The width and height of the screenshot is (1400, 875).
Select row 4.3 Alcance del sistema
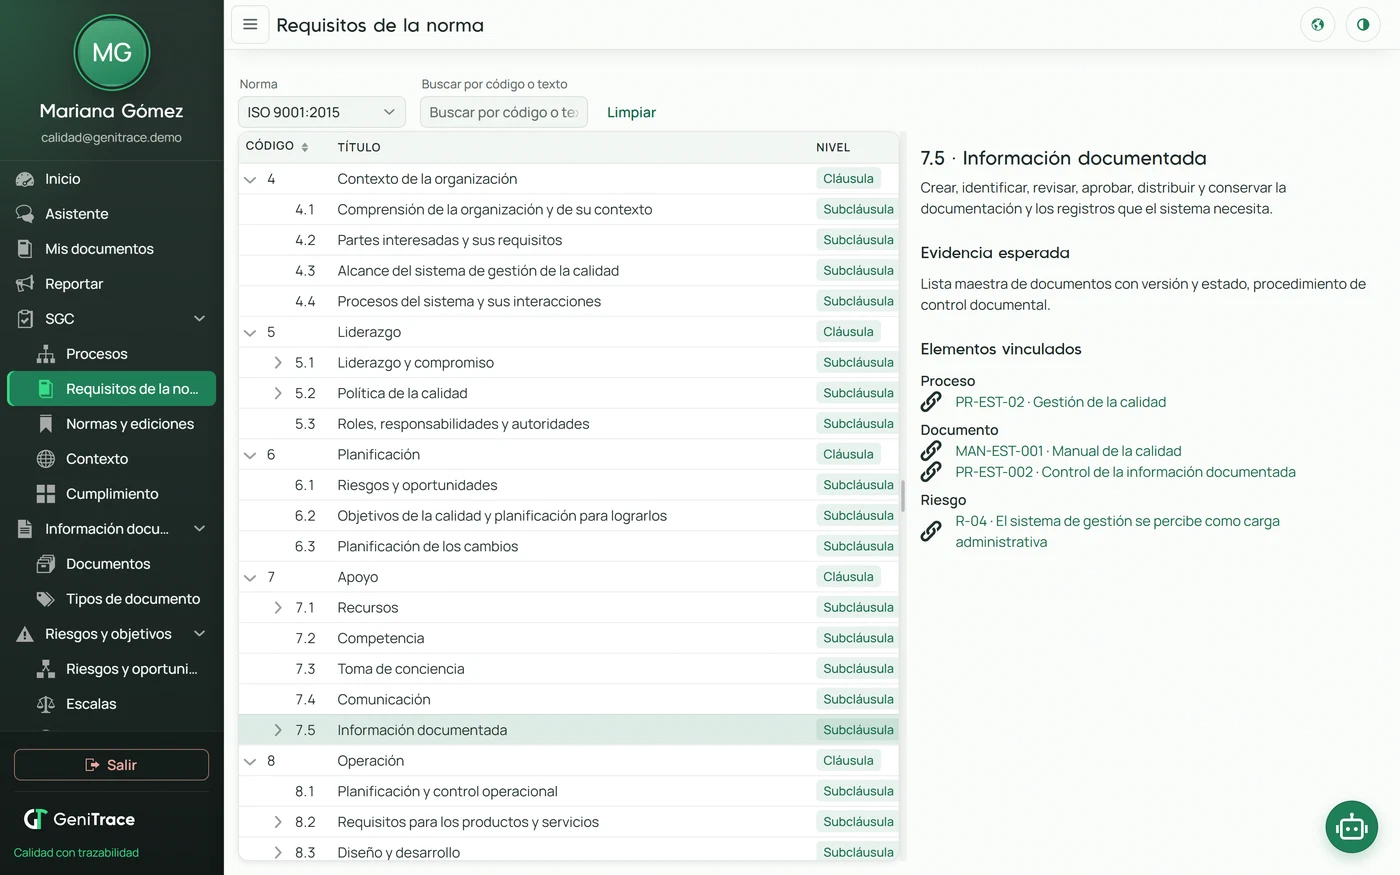[x=568, y=271]
